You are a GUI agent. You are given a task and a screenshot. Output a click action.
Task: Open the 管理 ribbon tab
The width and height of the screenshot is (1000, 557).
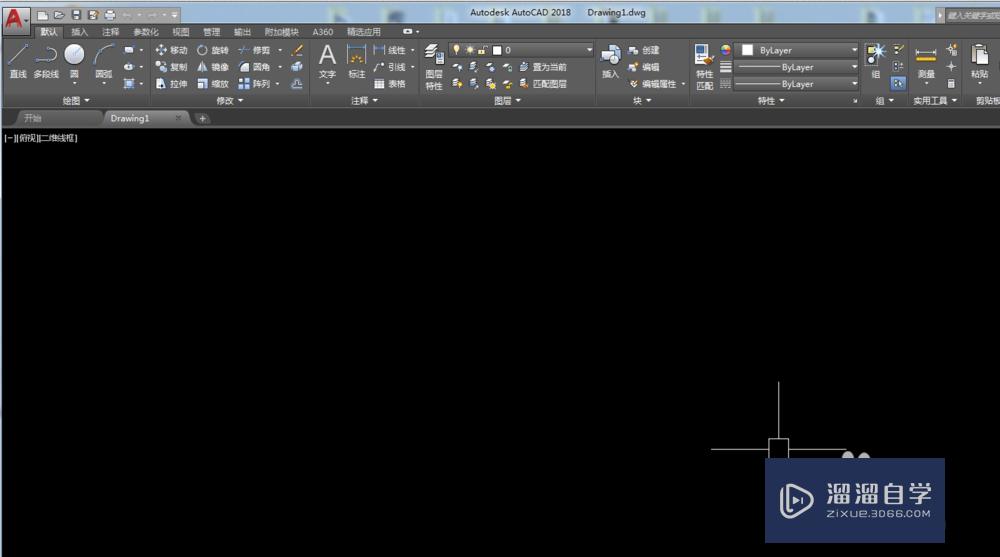211,32
